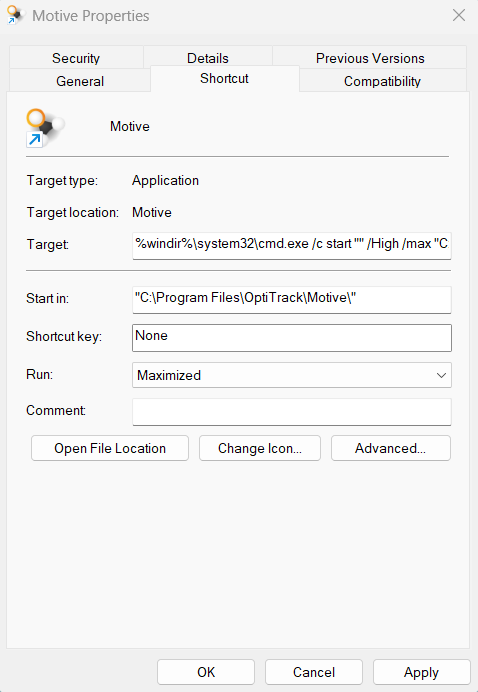Expand the Run dropdown arrow
This screenshot has height=692, width=478.
coord(441,376)
